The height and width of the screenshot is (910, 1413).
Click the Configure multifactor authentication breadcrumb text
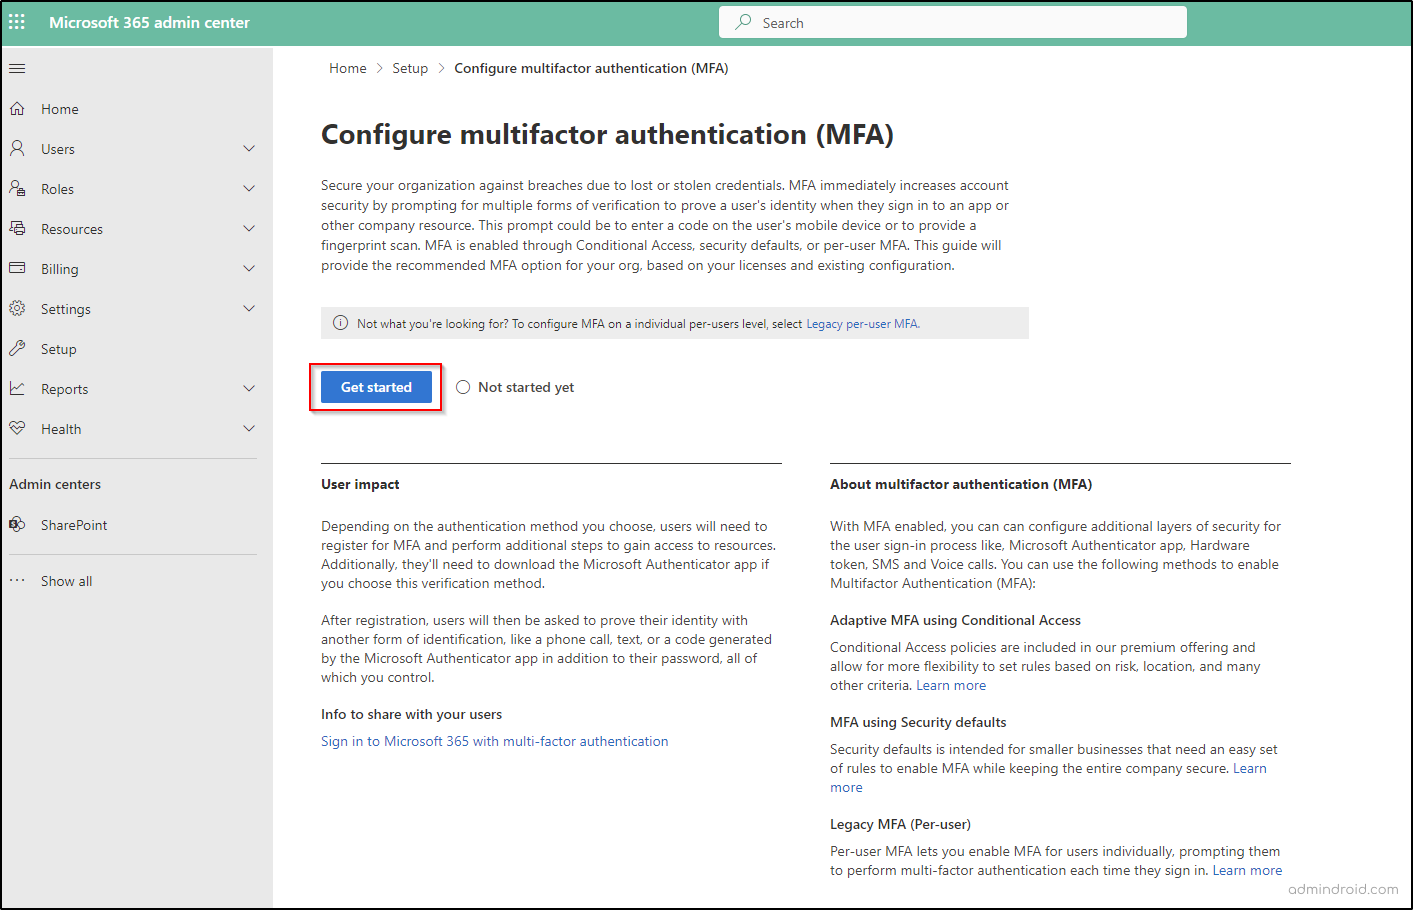591,68
